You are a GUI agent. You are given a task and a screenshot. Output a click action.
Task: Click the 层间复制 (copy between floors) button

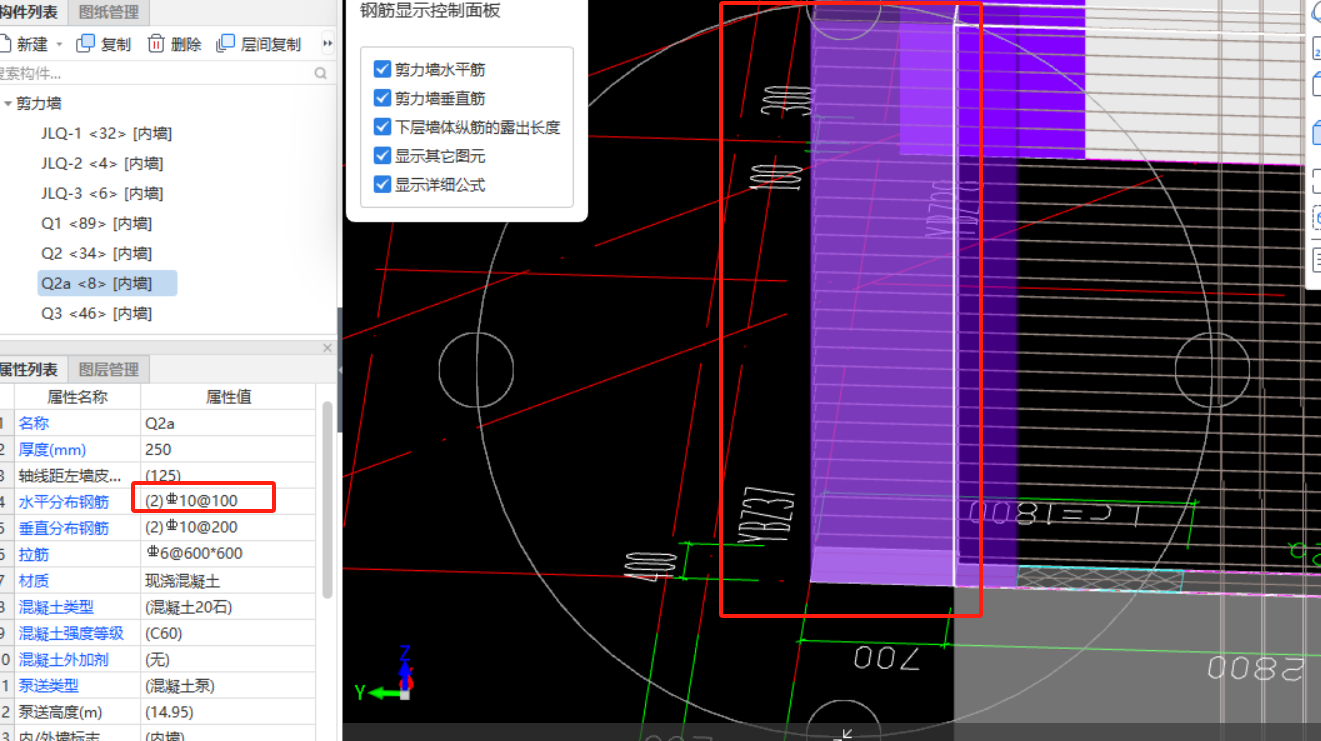coord(259,44)
